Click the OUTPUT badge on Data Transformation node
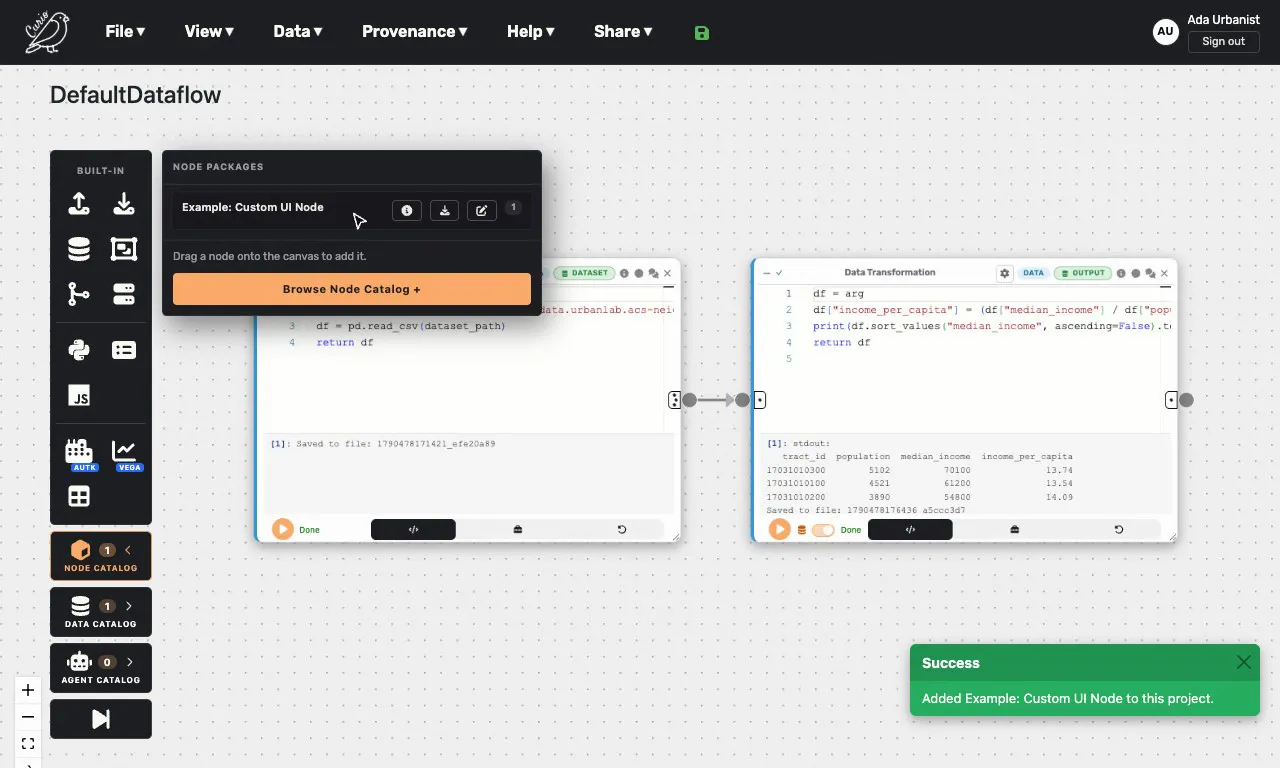The width and height of the screenshot is (1280, 768). coord(1083,273)
